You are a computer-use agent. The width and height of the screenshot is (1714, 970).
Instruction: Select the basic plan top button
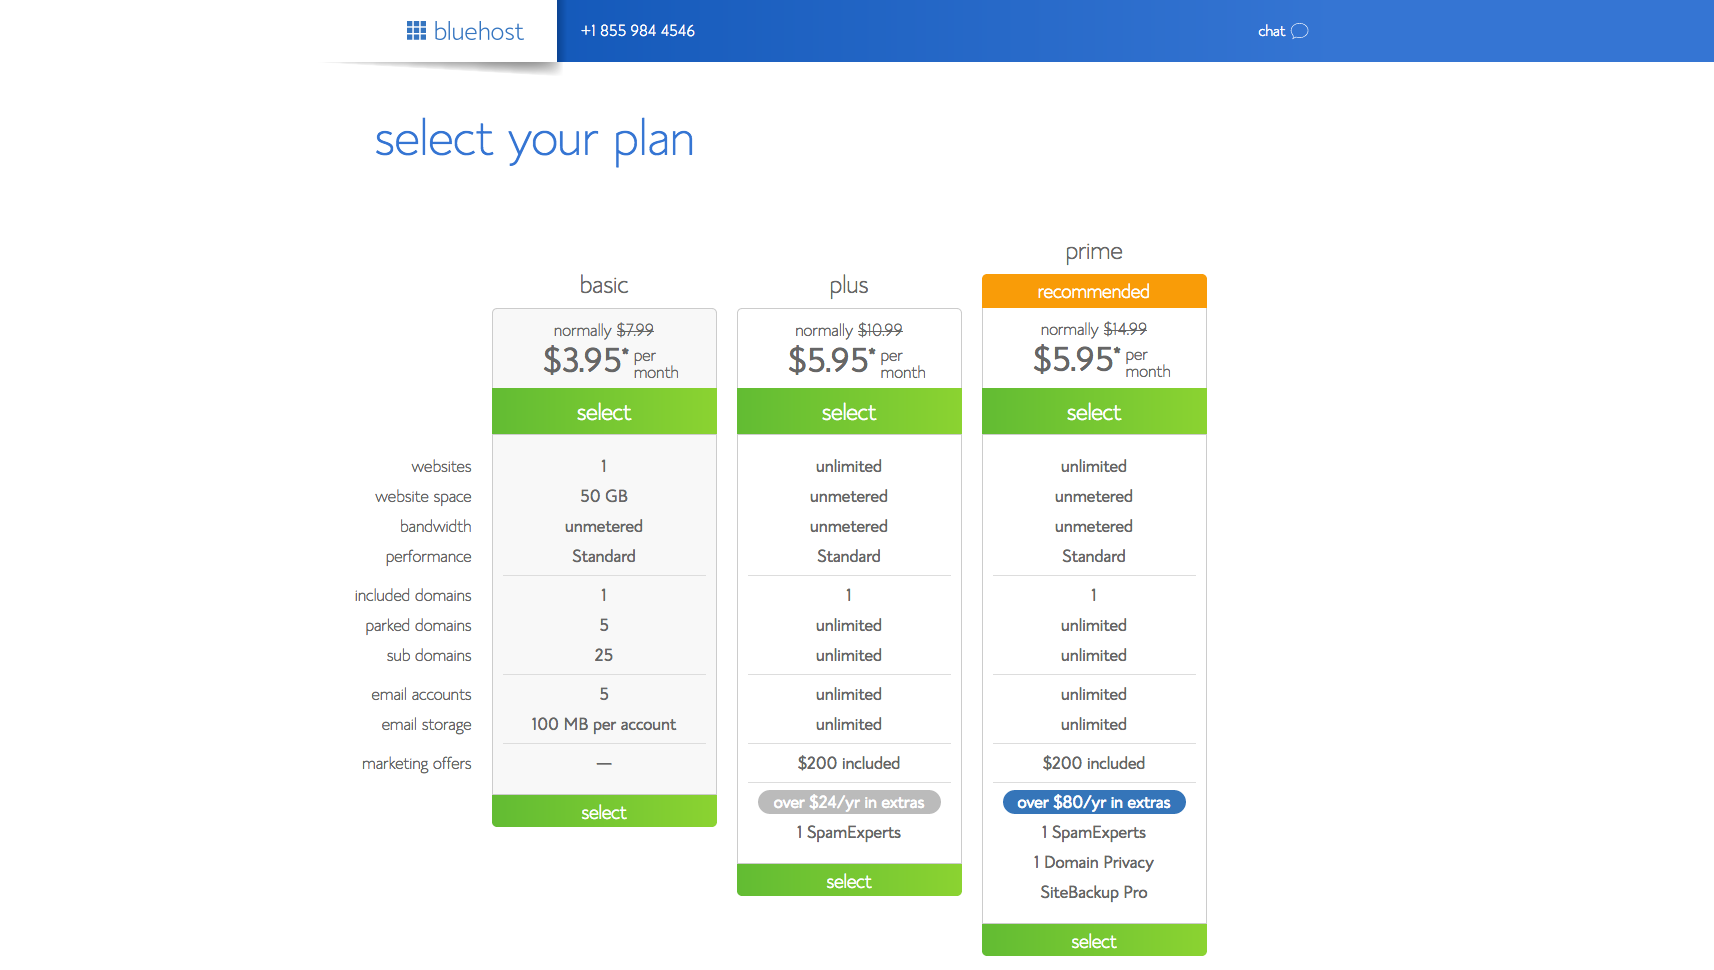click(604, 412)
